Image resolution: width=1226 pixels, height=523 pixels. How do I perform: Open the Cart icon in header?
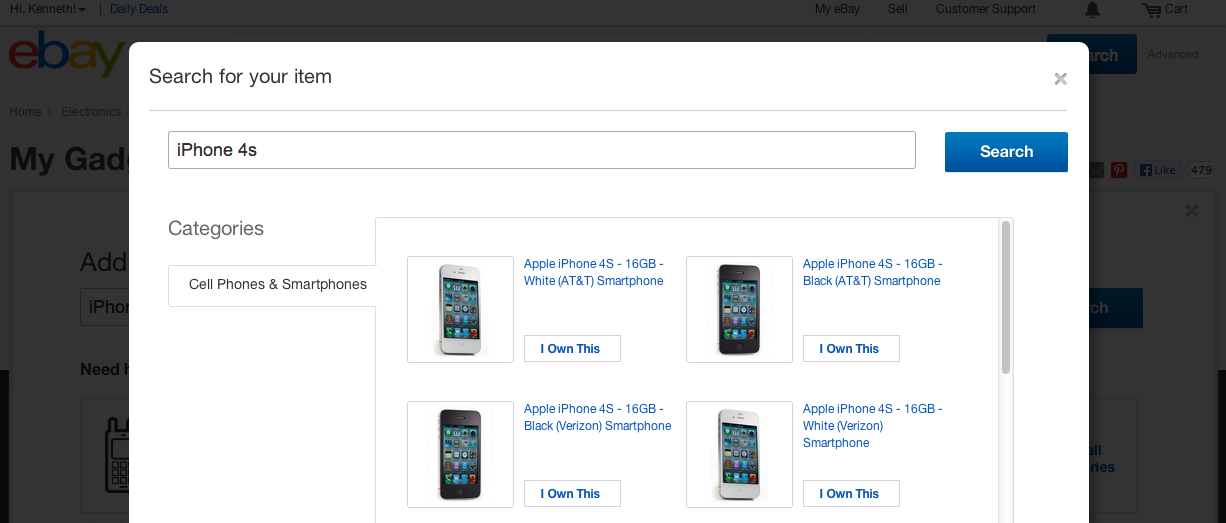1151,10
